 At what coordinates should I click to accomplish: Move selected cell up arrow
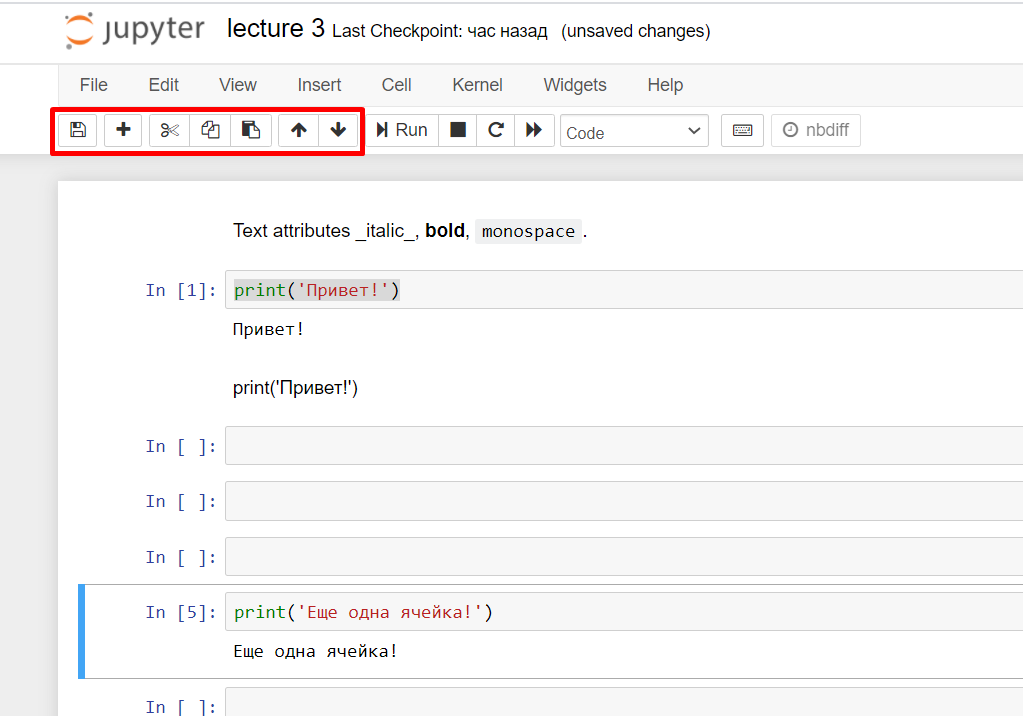coord(298,130)
